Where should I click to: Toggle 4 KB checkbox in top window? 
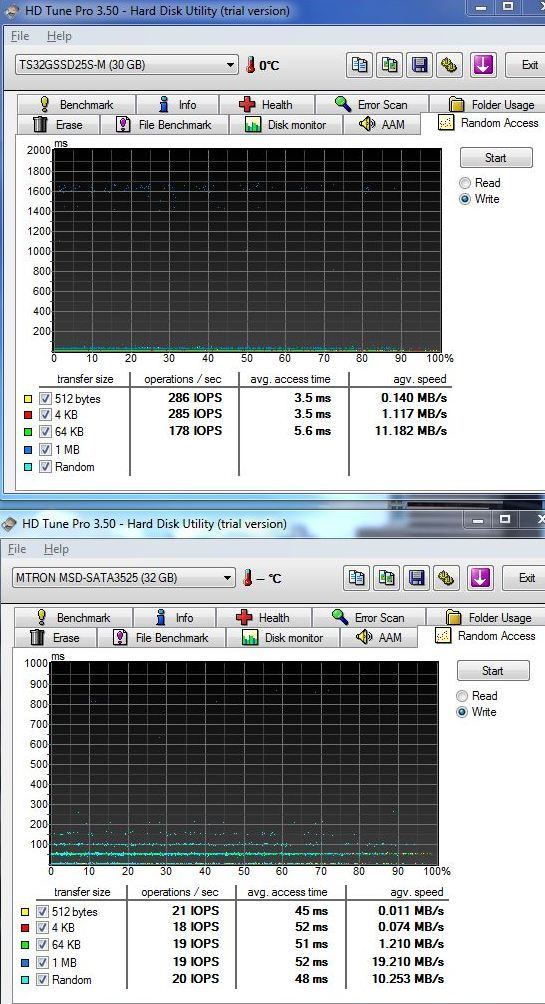45,416
